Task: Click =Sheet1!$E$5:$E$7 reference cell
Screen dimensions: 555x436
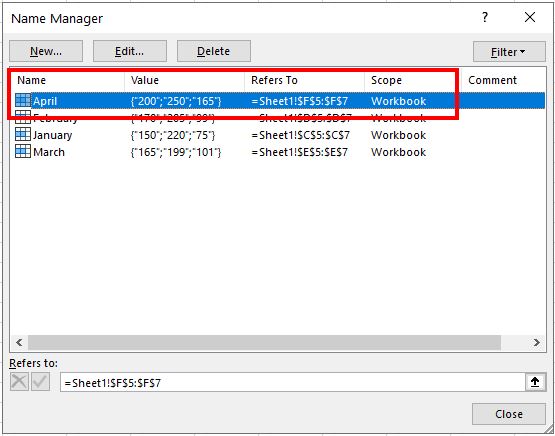Action: (x=300, y=152)
